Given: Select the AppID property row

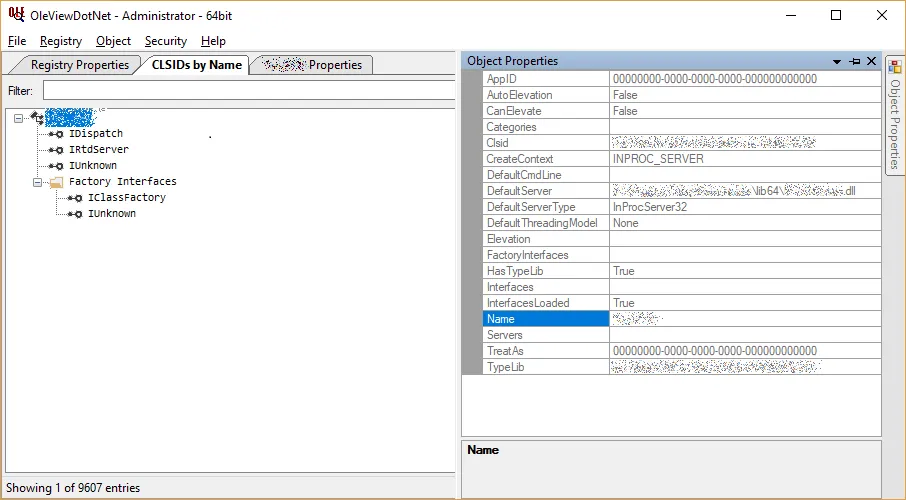Looking at the screenshot, I should click(682, 79).
